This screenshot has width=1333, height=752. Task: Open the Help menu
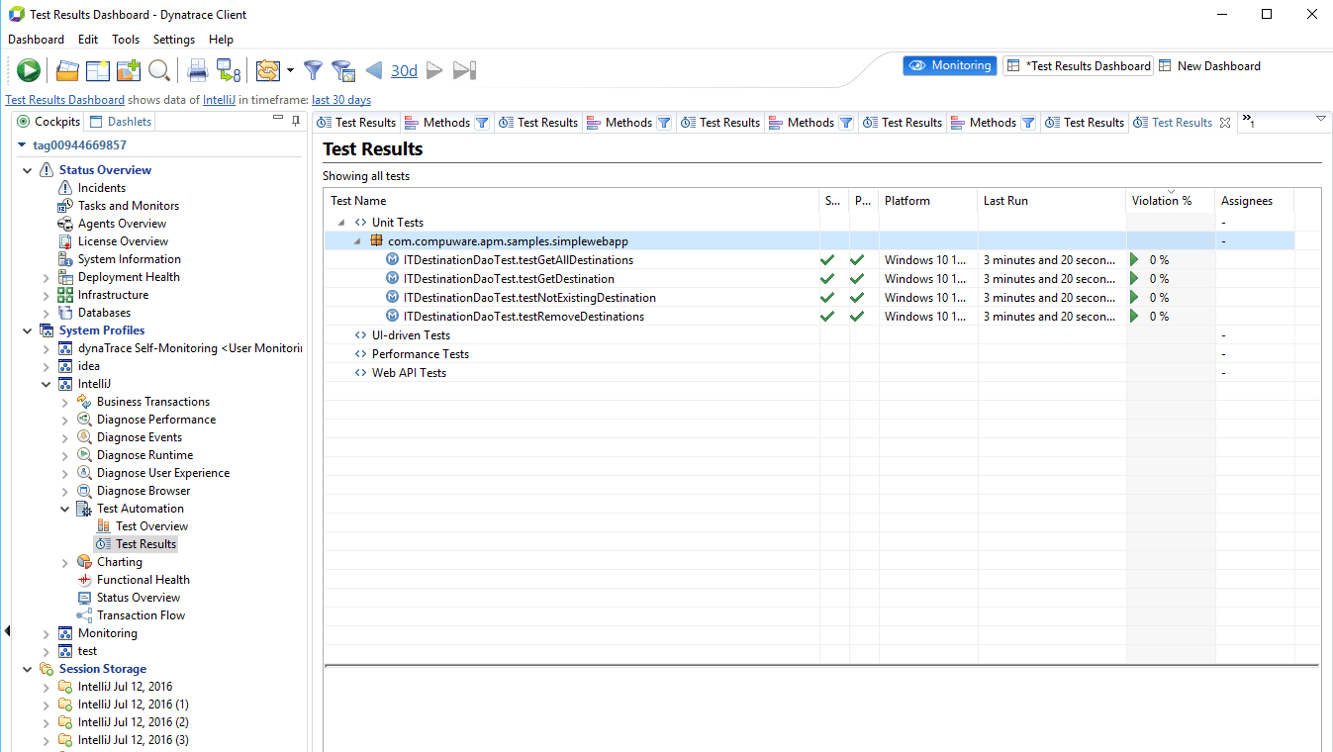221,39
